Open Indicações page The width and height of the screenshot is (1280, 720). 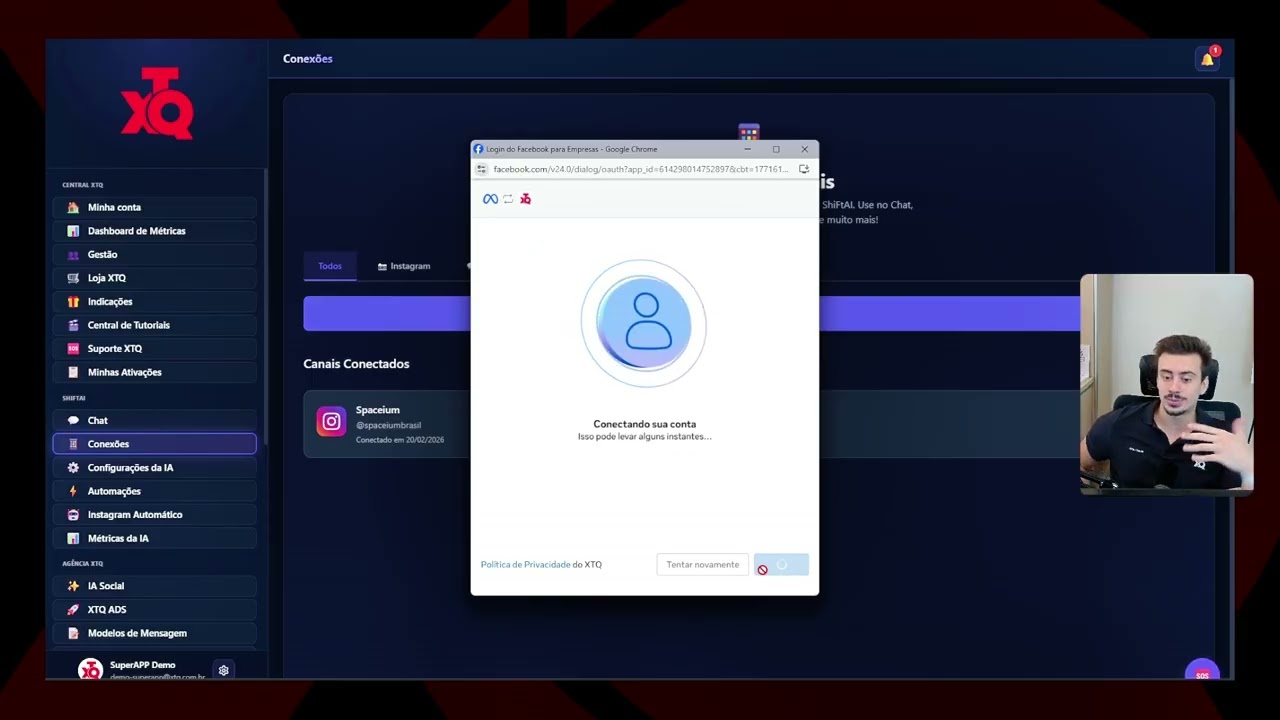pyautogui.click(x=154, y=301)
